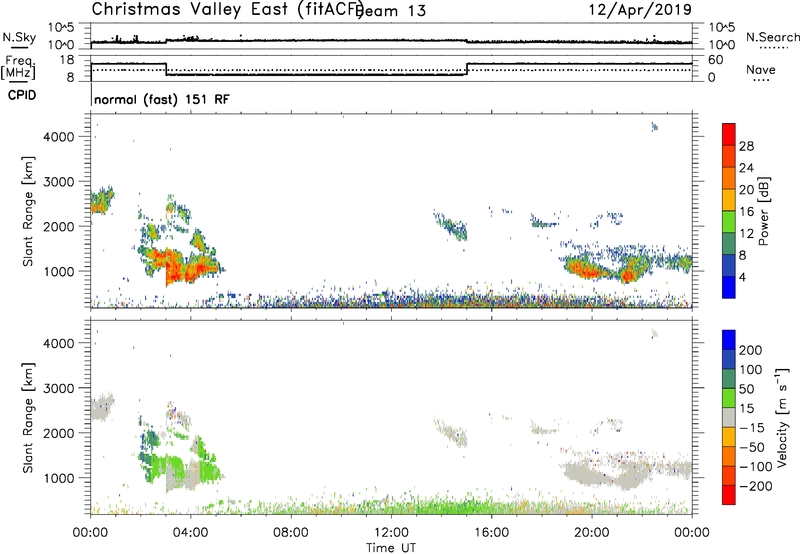Click the frequency step-up at 15:00 in Freq panel
Image resolution: width=800 pixels, height=554 pixels.
(467, 69)
